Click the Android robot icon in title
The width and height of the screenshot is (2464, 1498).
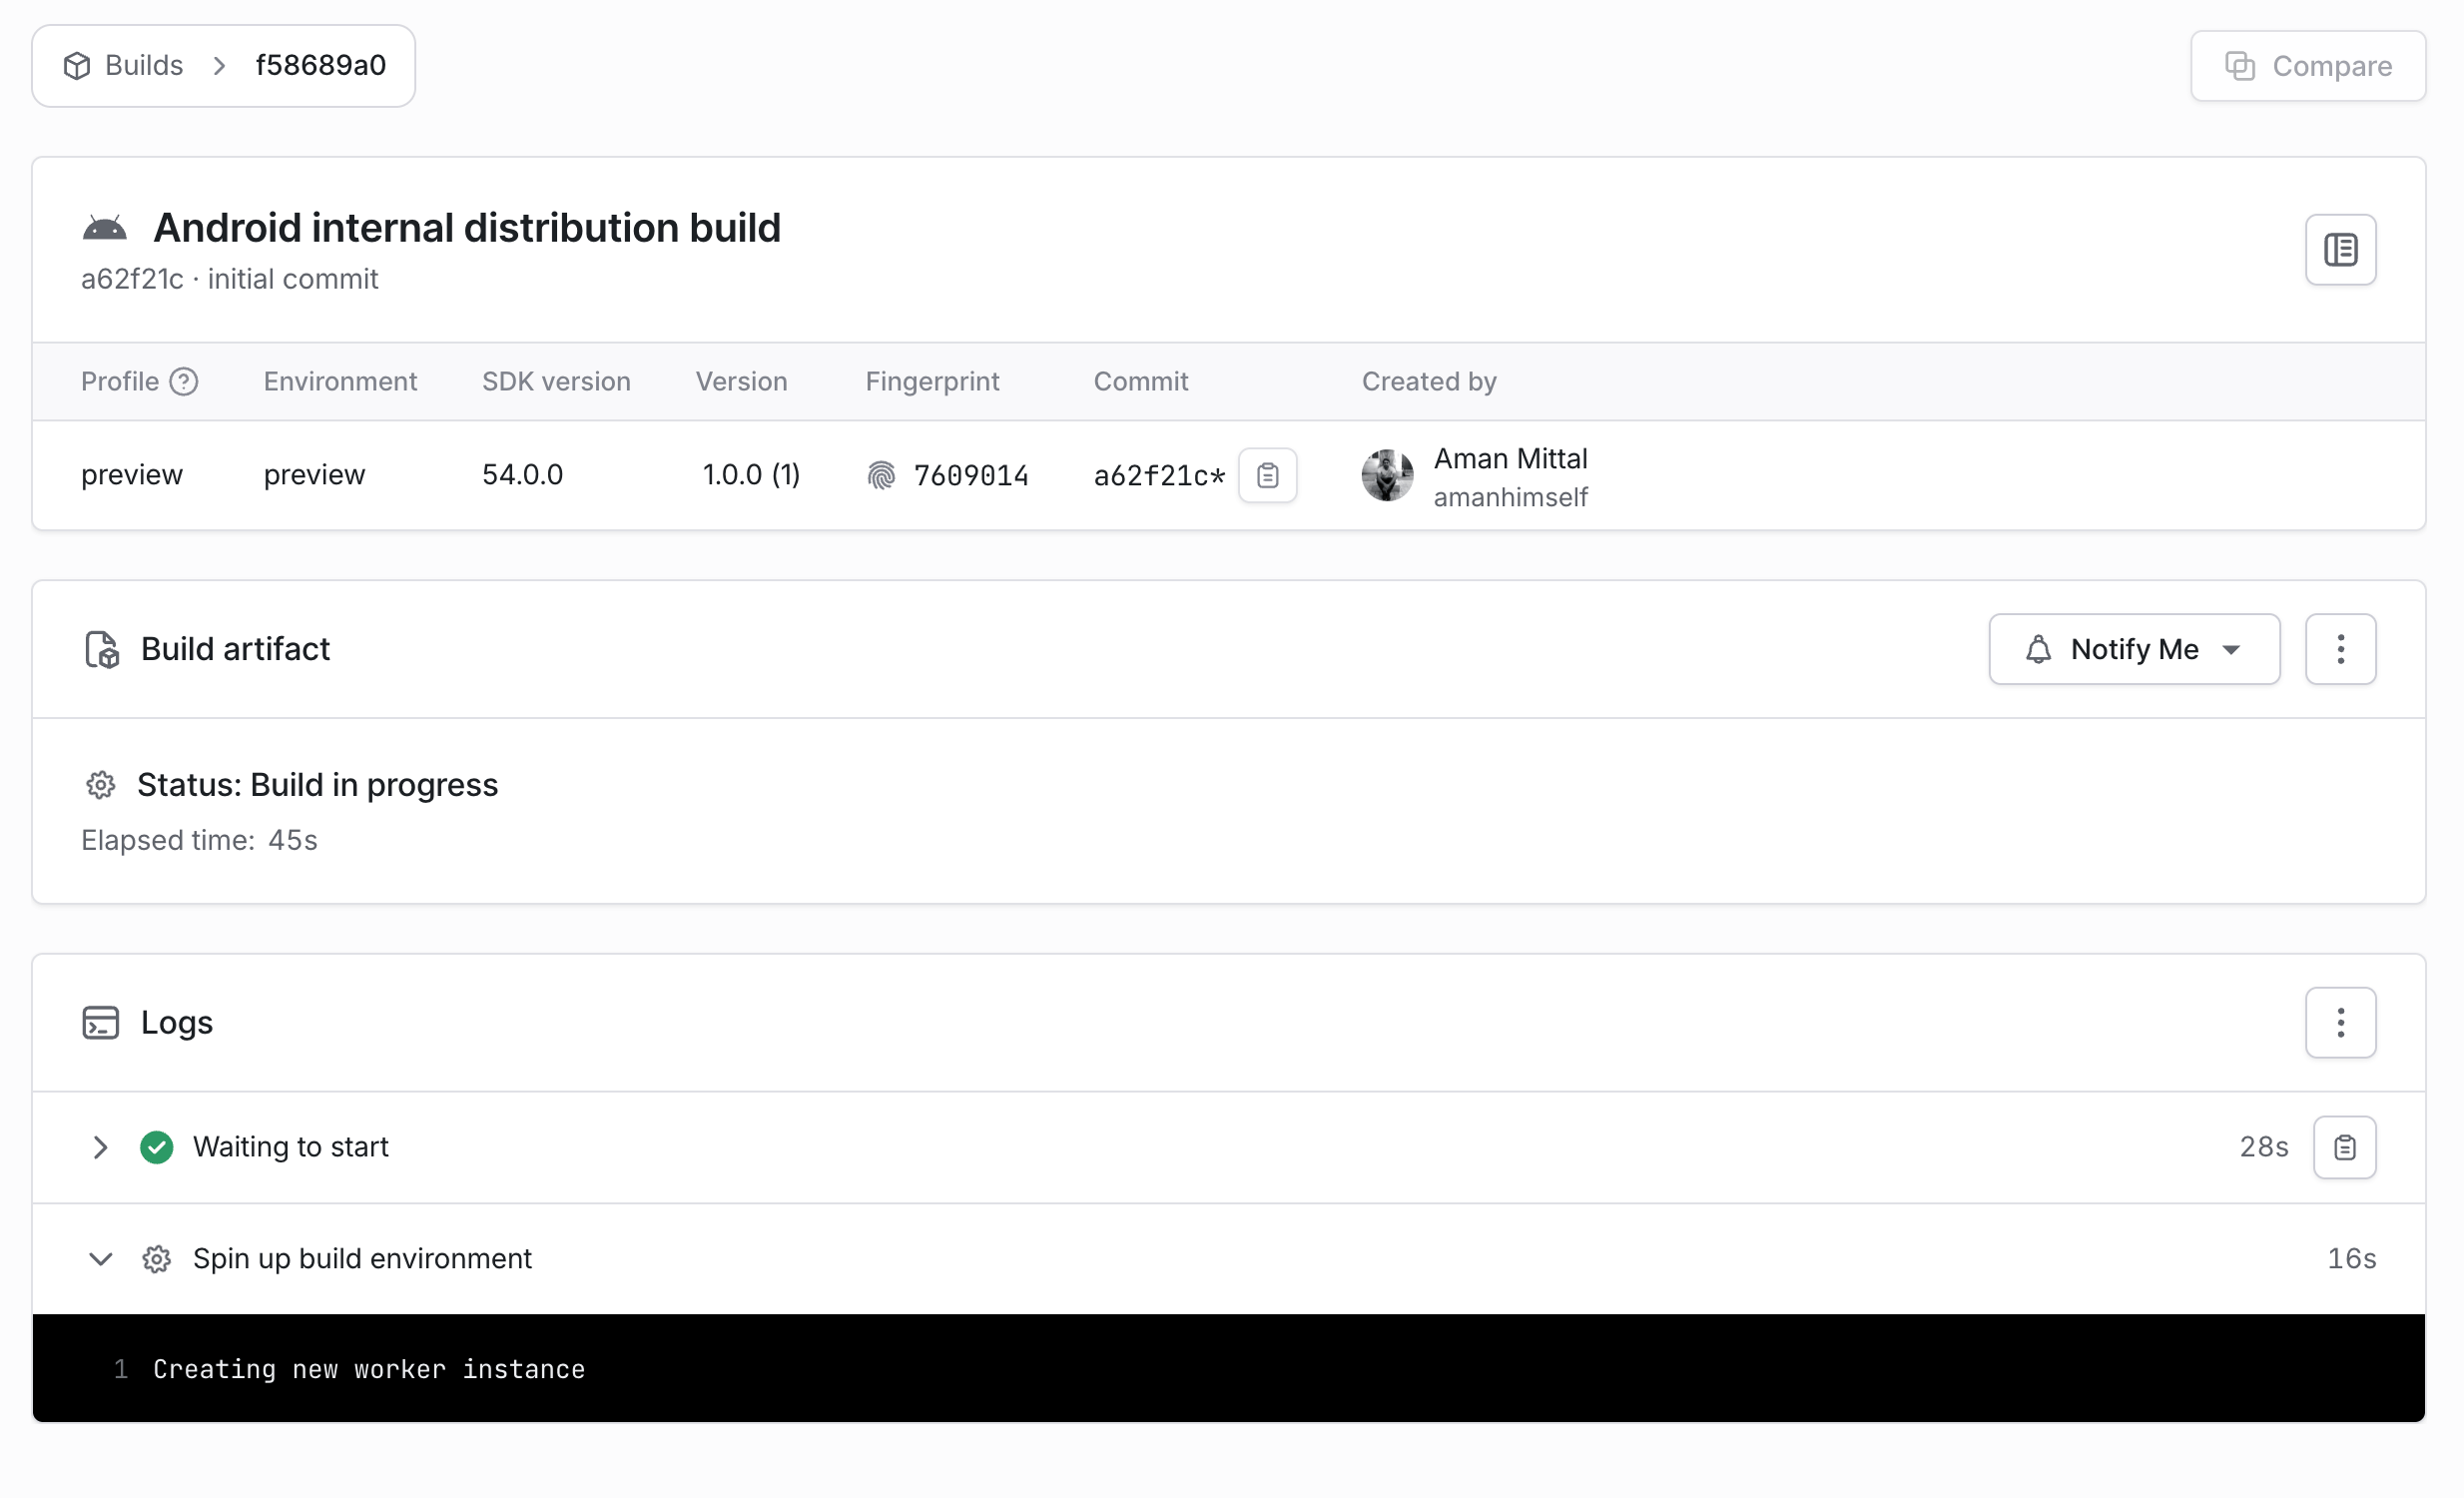click(x=105, y=229)
